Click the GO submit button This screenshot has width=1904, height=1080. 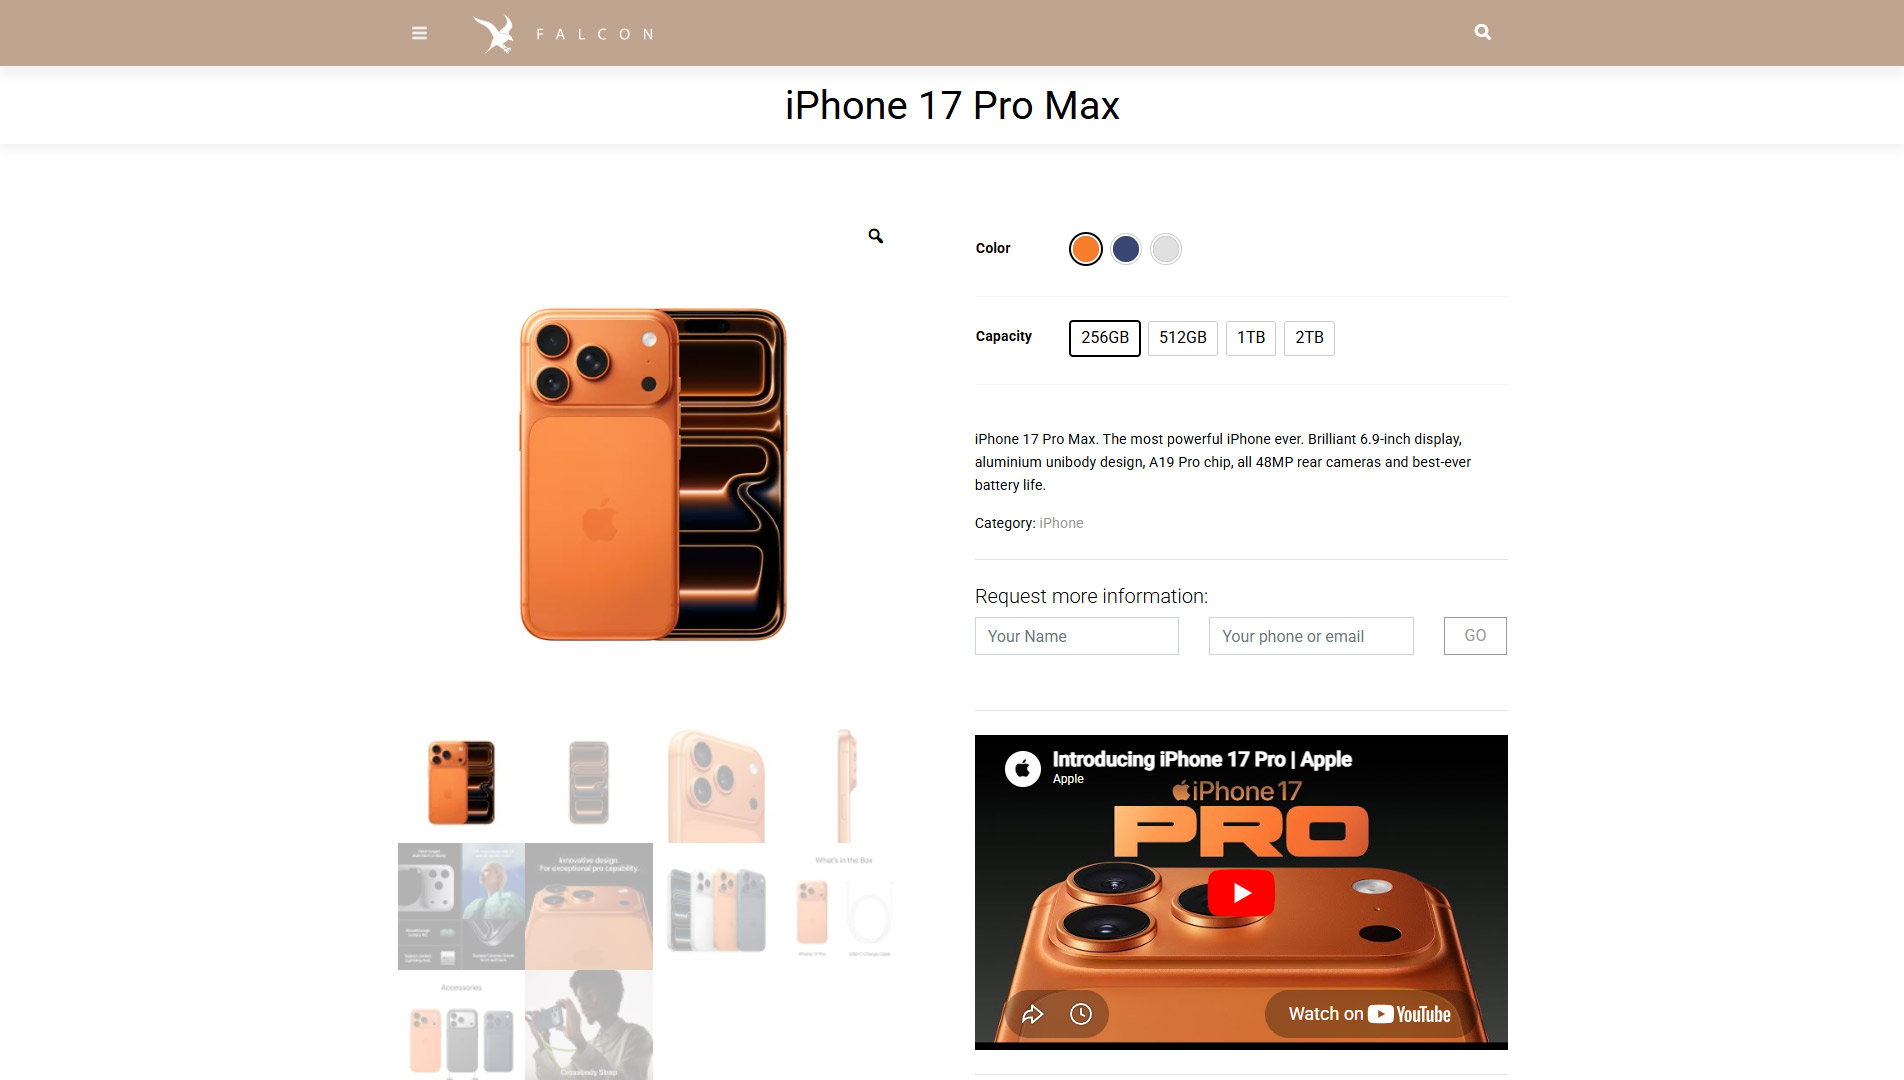click(x=1475, y=636)
